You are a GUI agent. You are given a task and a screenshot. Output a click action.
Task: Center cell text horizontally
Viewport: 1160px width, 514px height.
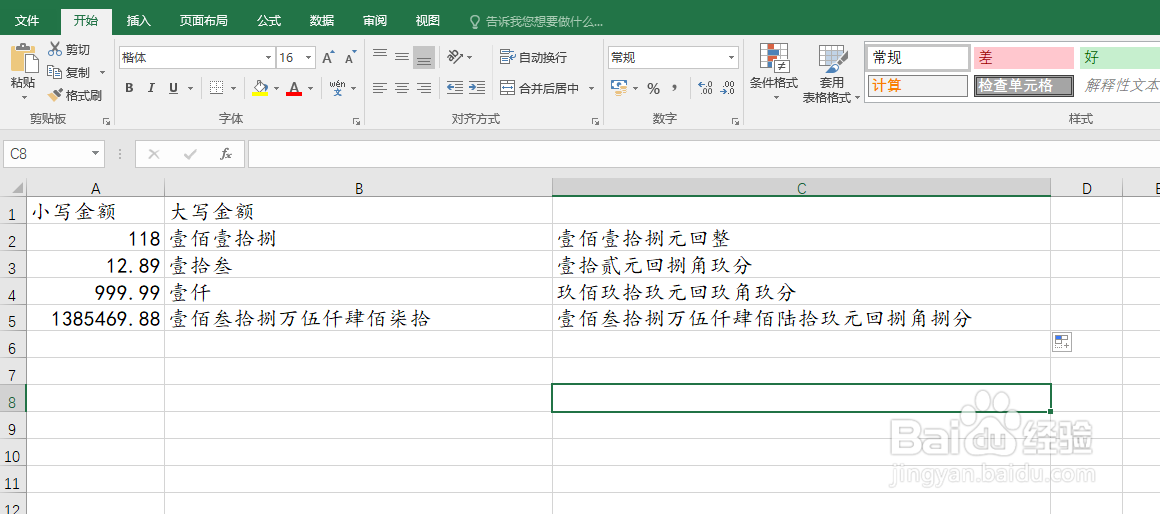tap(402, 88)
